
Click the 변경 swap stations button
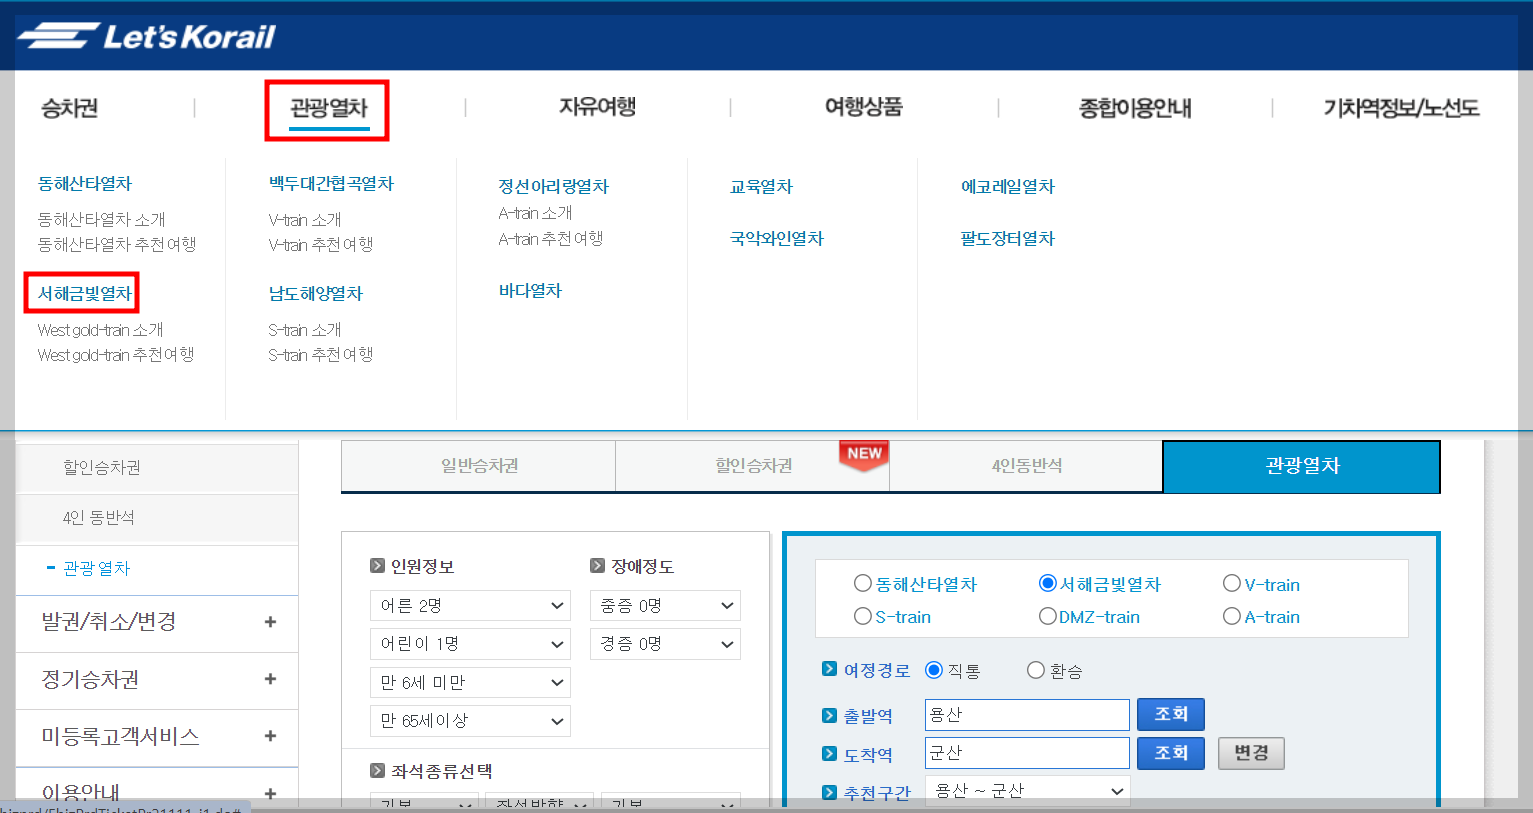click(x=1251, y=753)
